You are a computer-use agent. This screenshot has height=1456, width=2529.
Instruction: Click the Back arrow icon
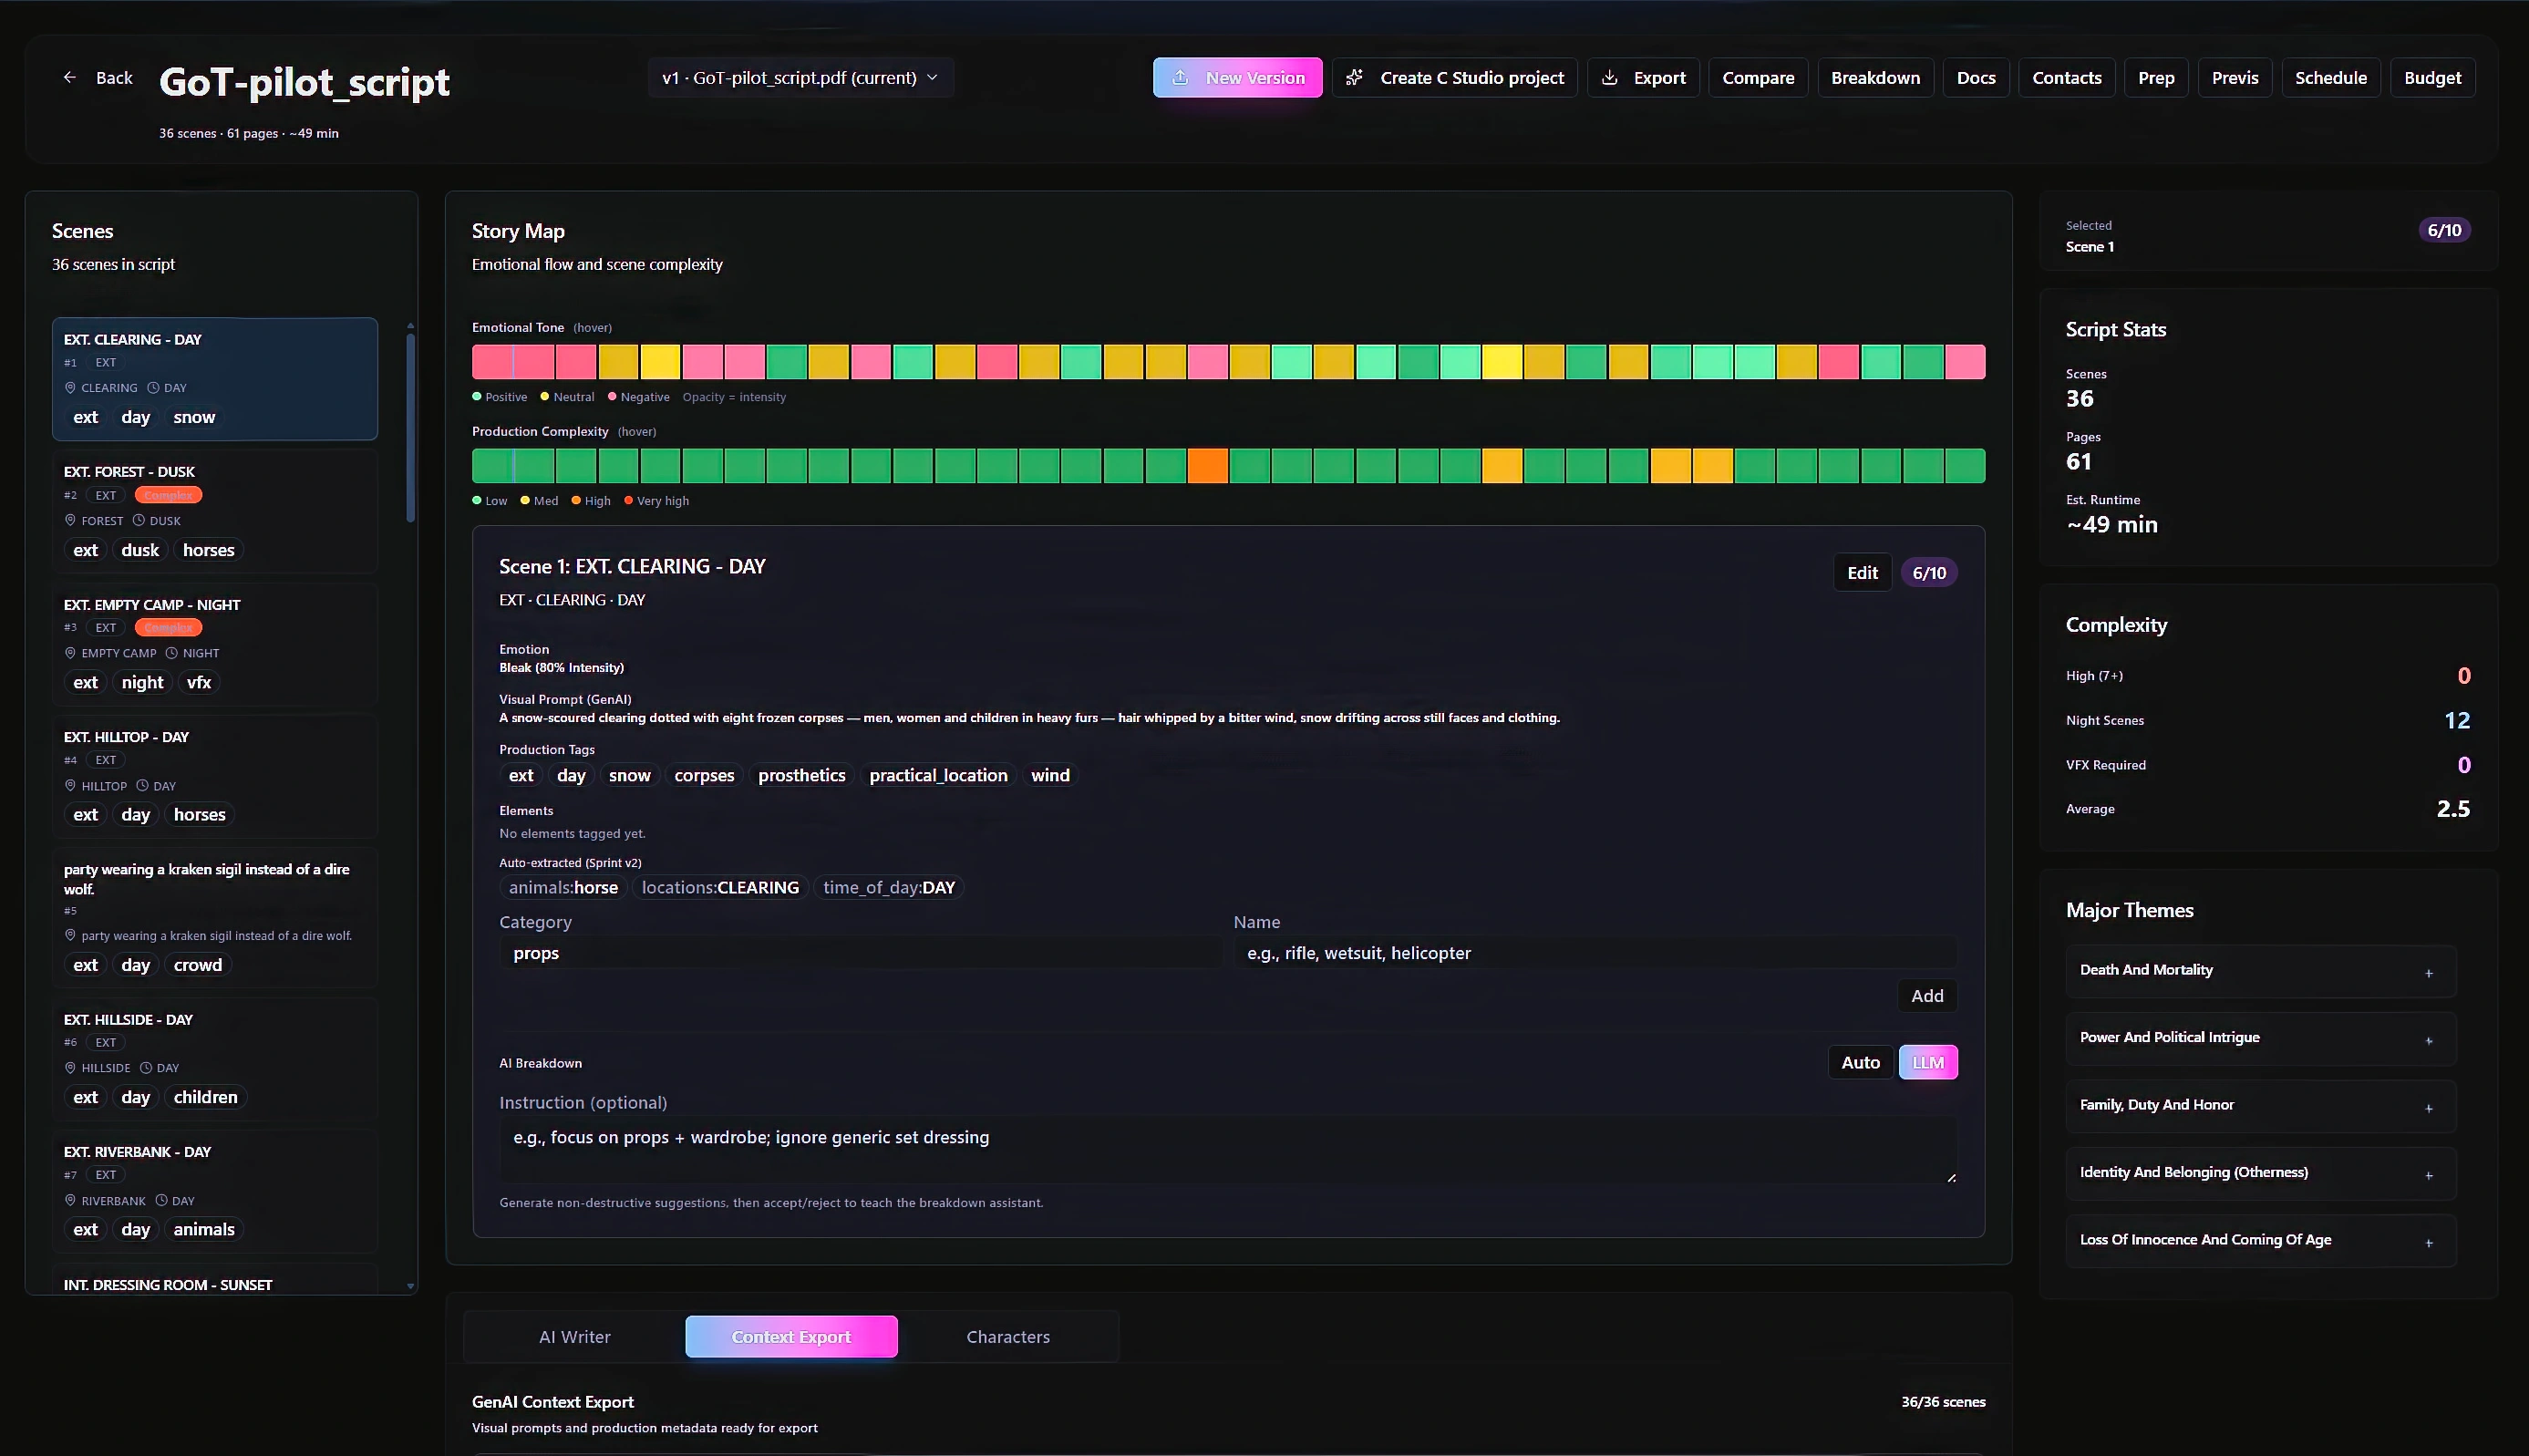(x=69, y=77)
